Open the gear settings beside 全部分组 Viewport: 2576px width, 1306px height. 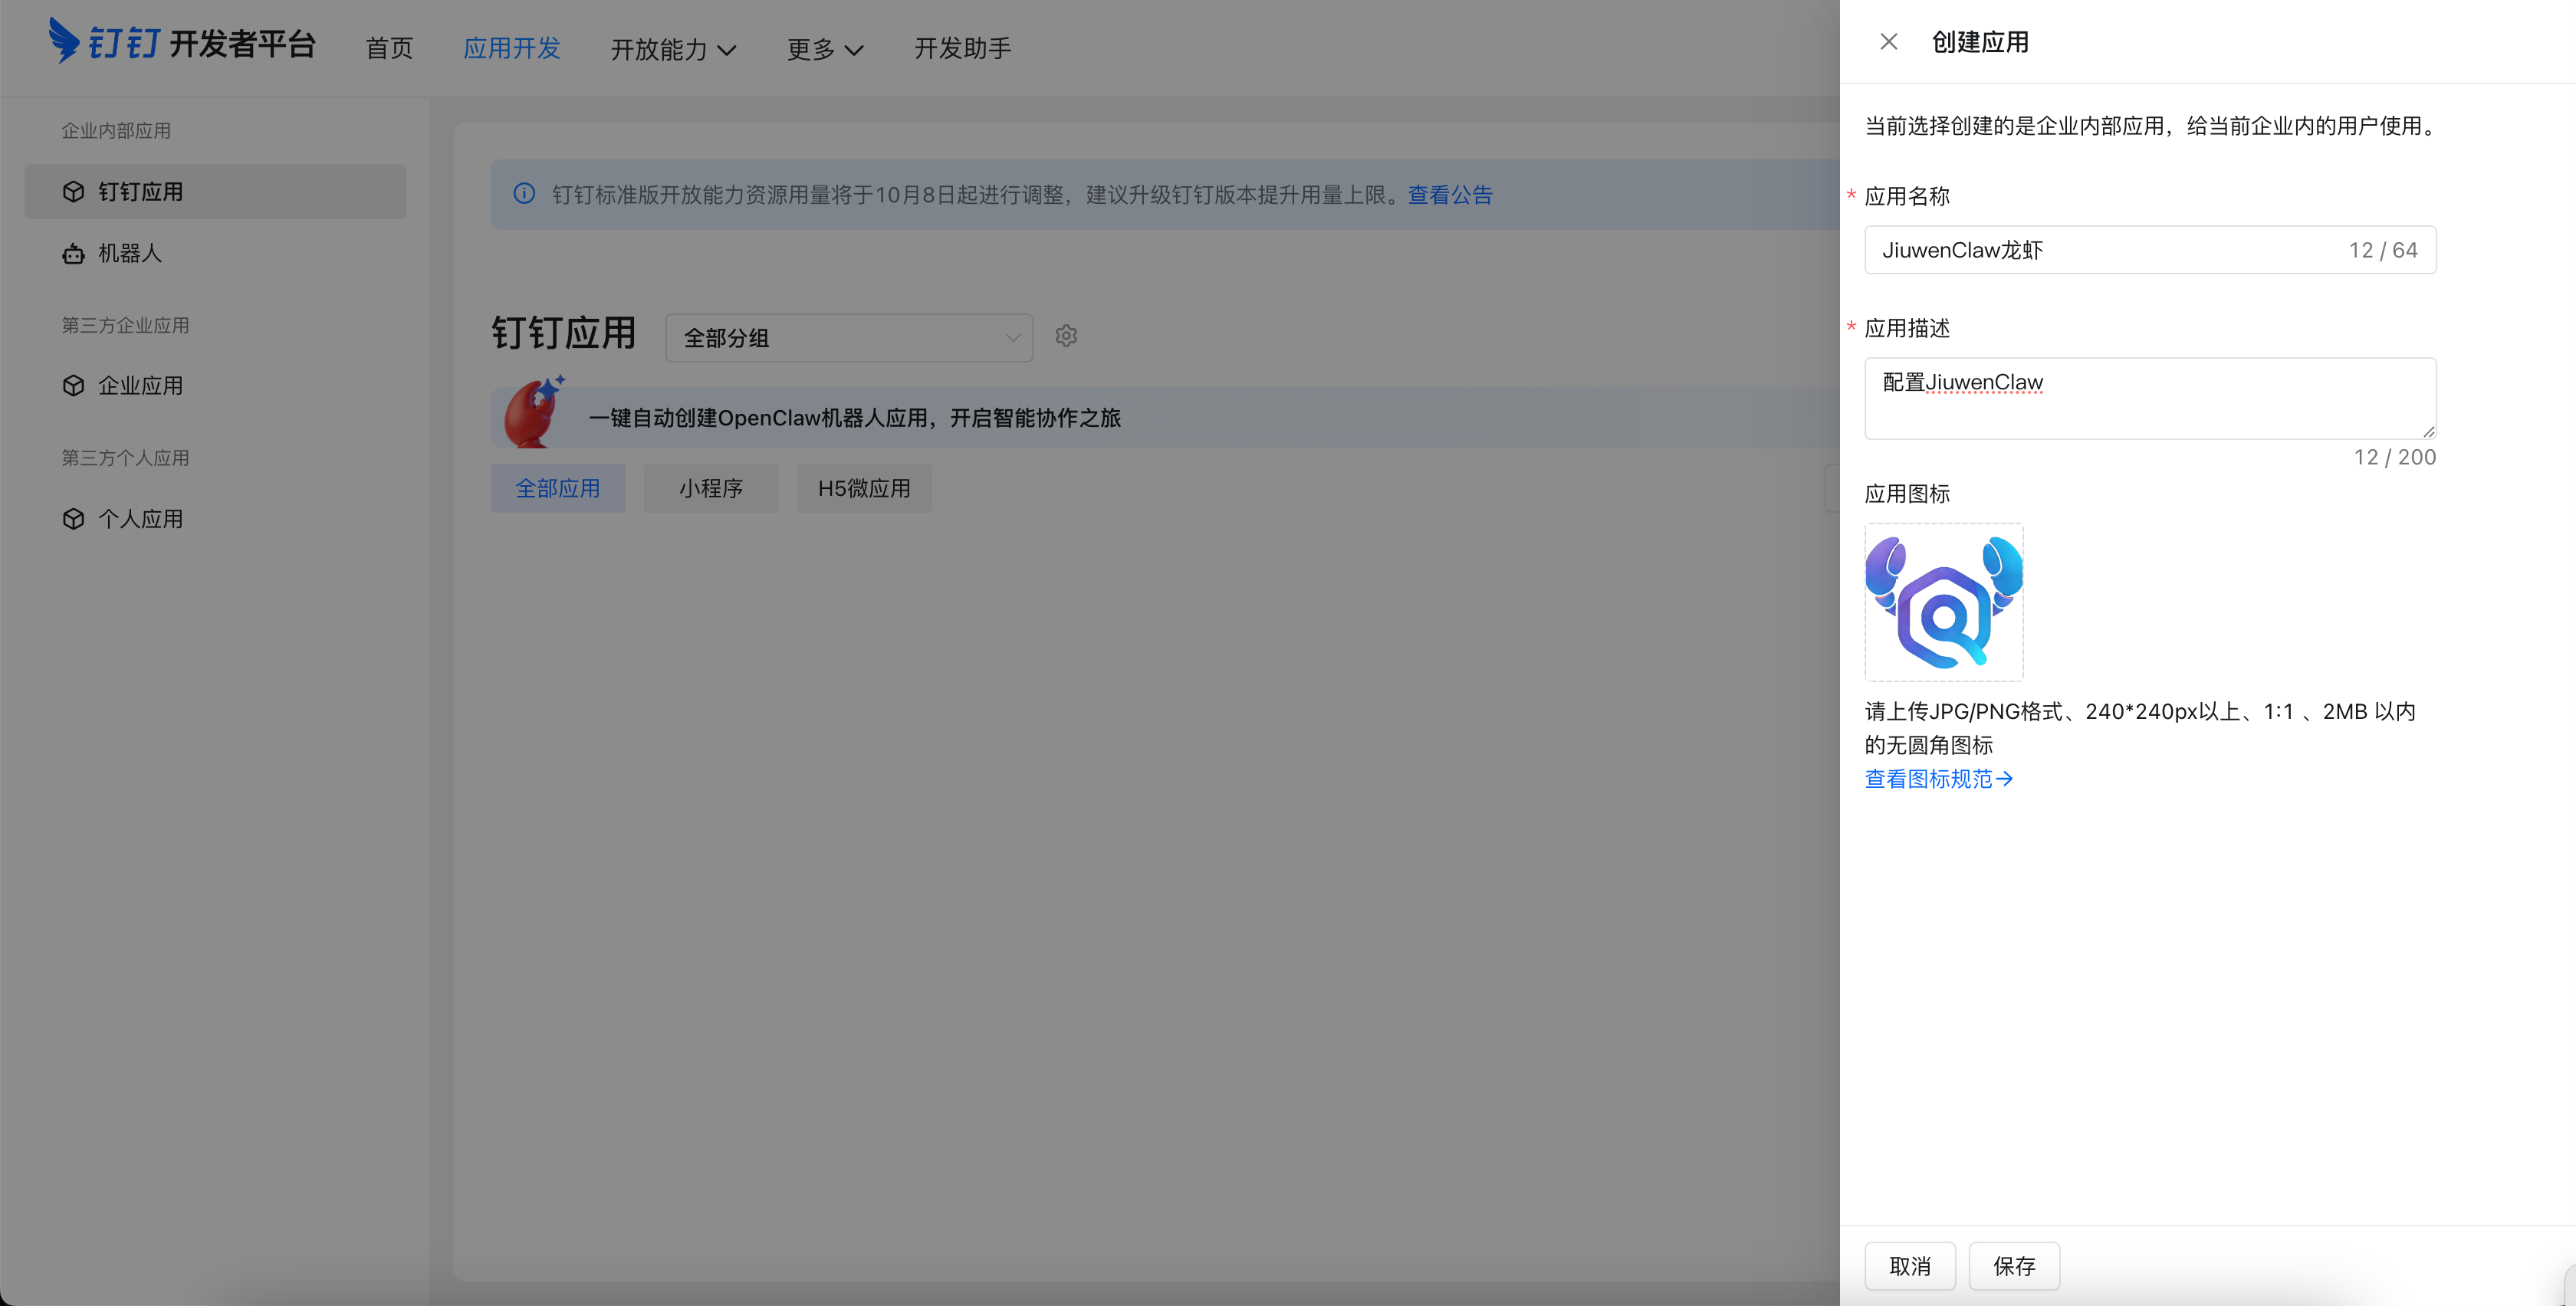[x=1066, y=336]
